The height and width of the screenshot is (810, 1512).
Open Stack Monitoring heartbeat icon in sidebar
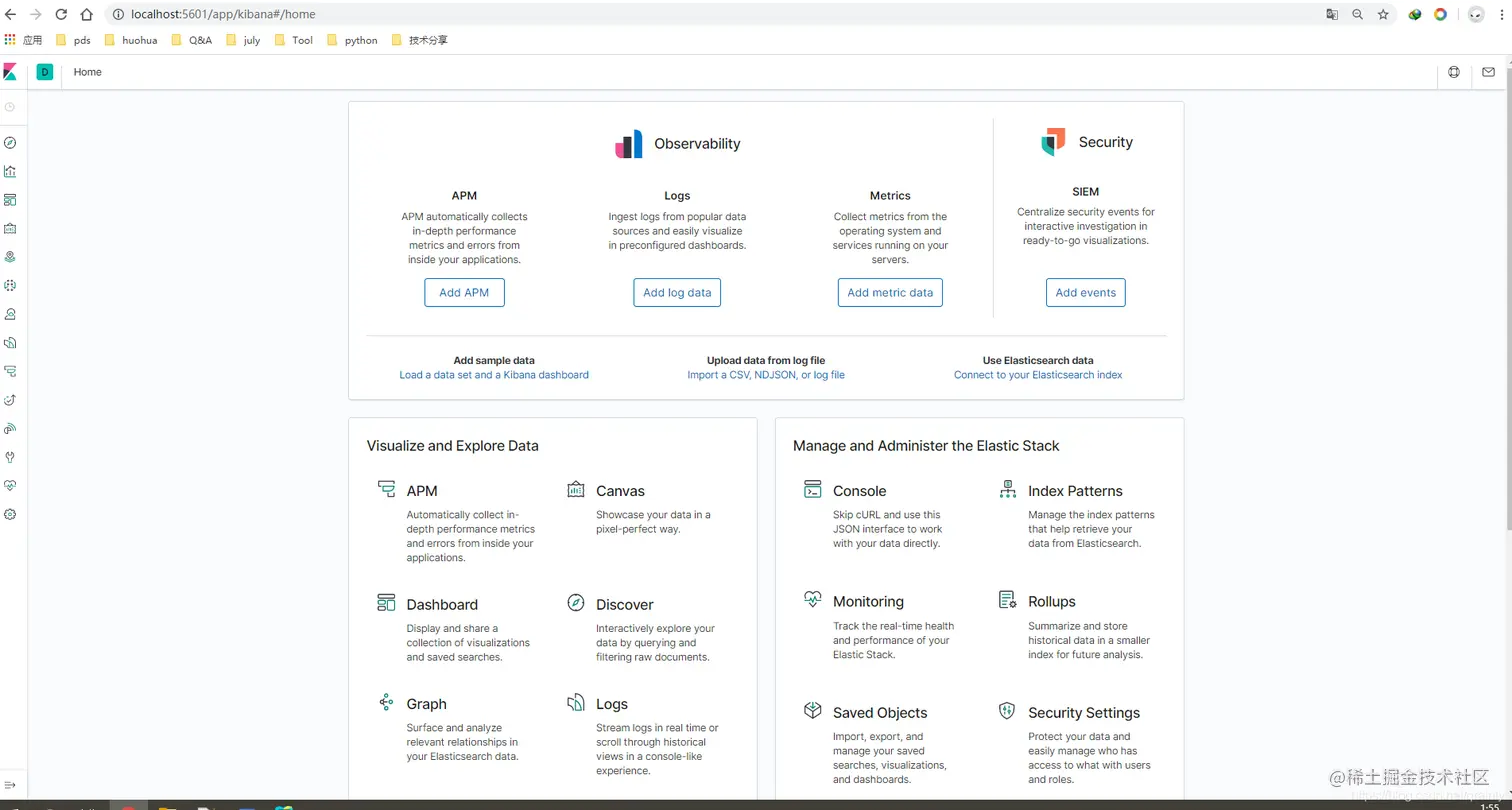[x=10, y=485]
